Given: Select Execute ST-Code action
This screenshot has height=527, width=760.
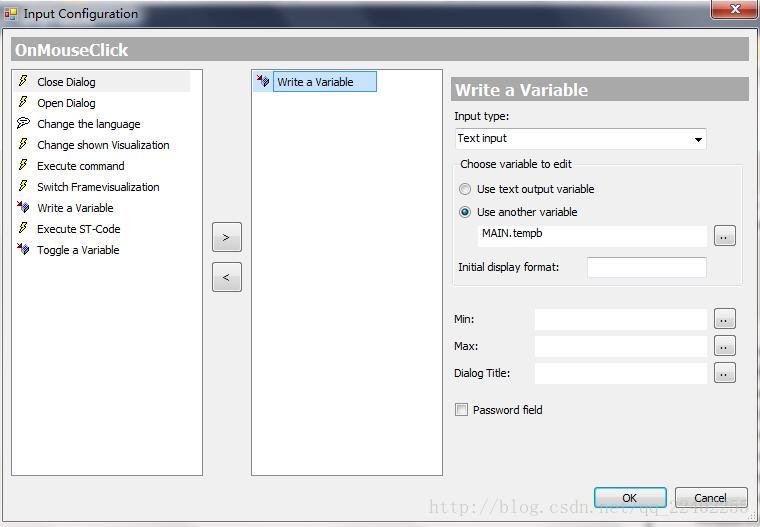Looking at the screenshot, I should point(79,229).
